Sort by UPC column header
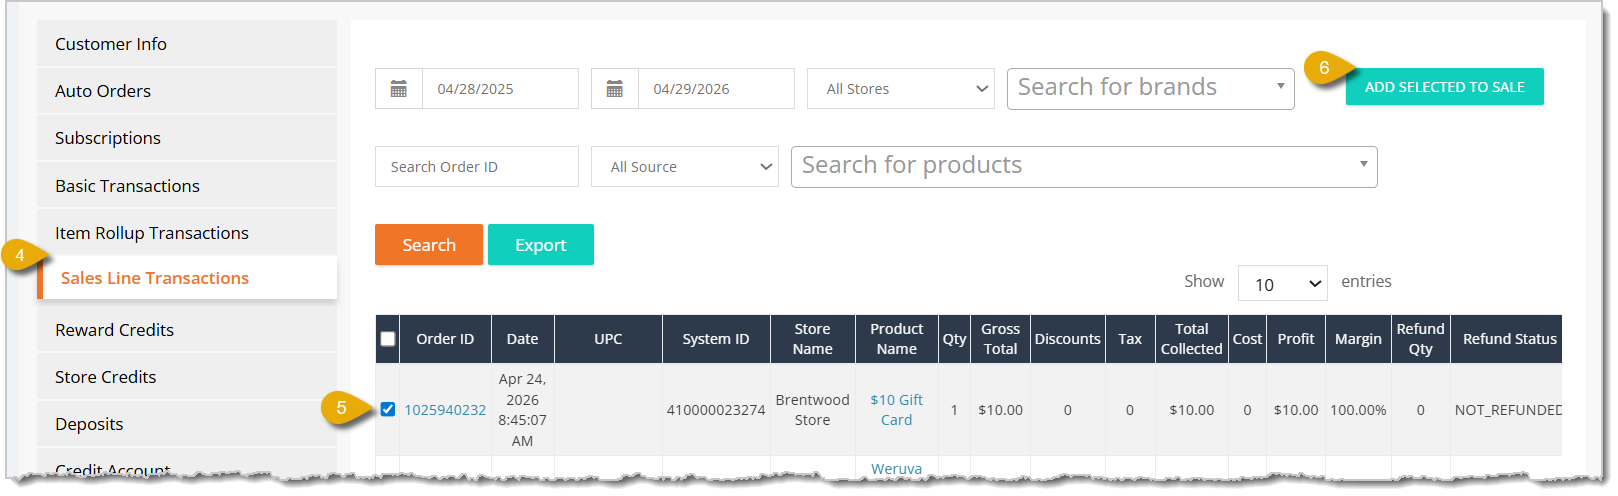Image resolution: width=1618 pixels, height=496 pixels. [609, 339]
